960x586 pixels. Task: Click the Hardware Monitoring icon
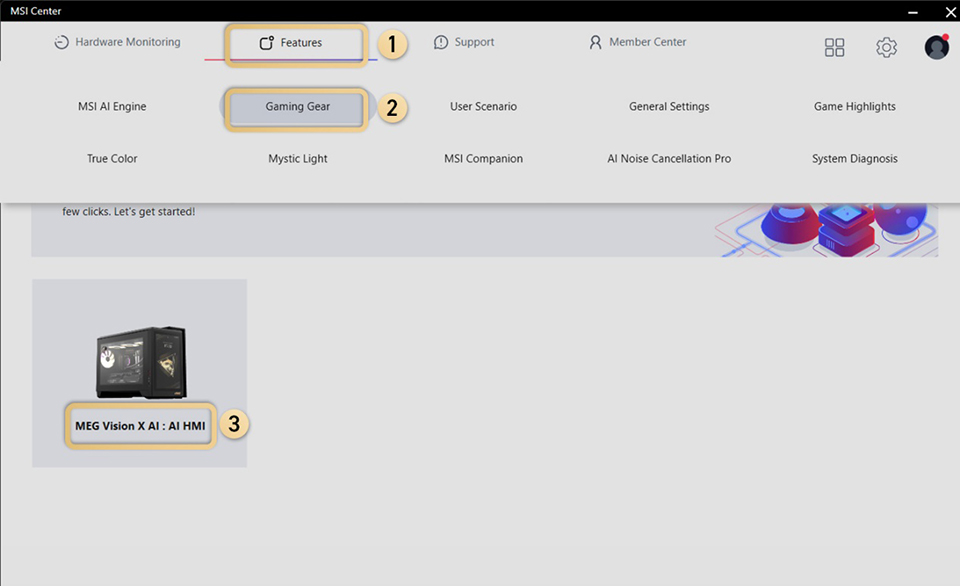61,42
